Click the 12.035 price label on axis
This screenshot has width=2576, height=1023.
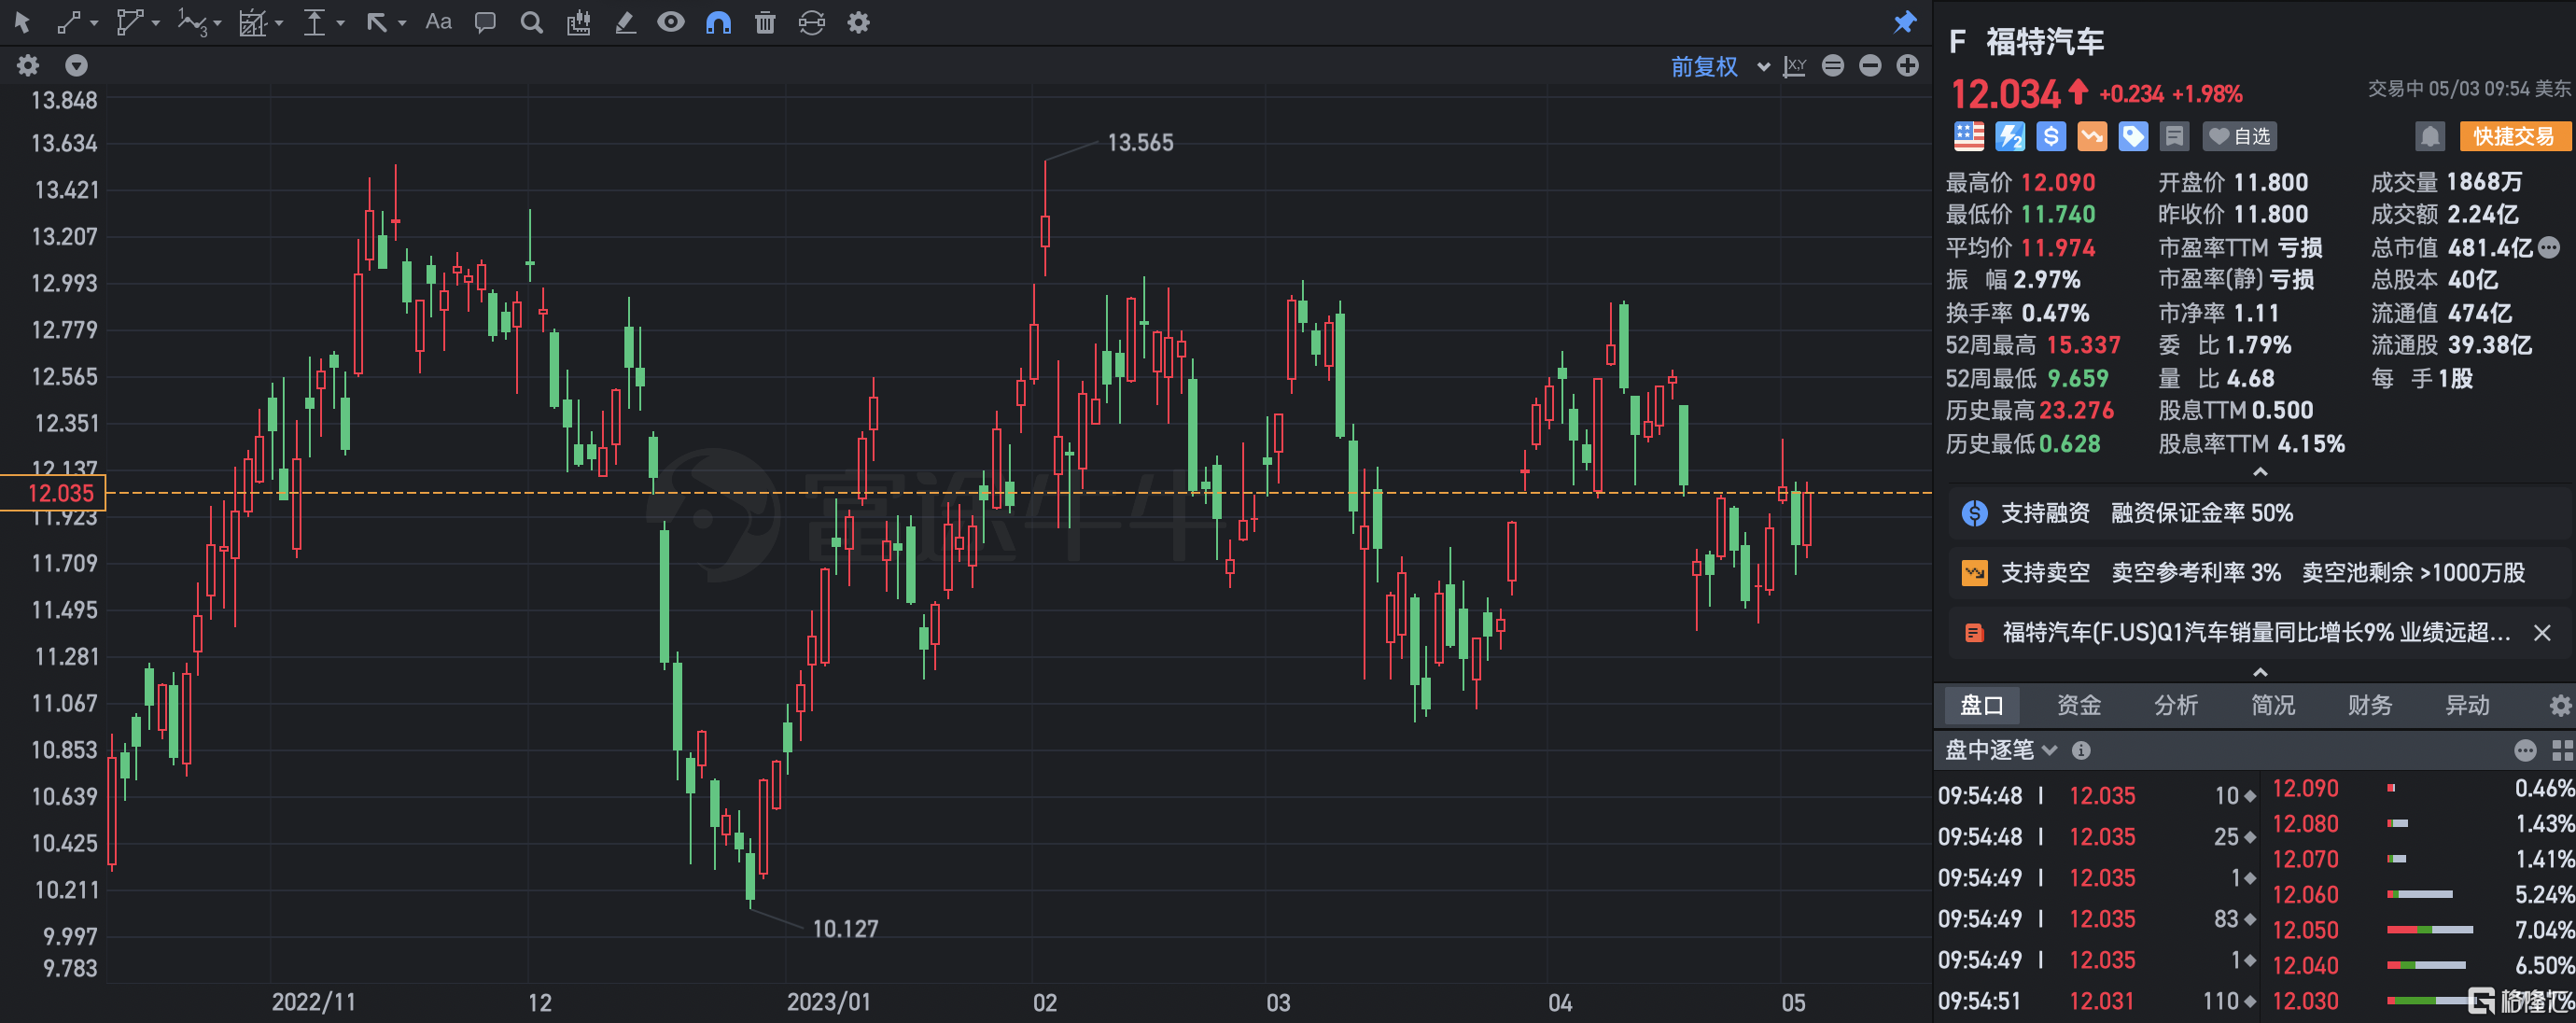(53, 493)
